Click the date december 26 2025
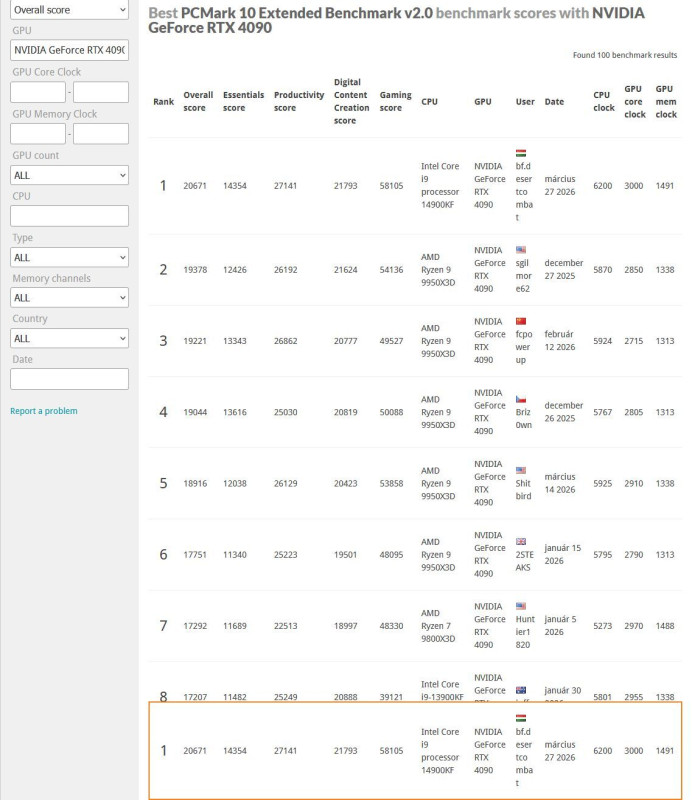The width and height of the screenshot is (692, 800). point(564,412)
